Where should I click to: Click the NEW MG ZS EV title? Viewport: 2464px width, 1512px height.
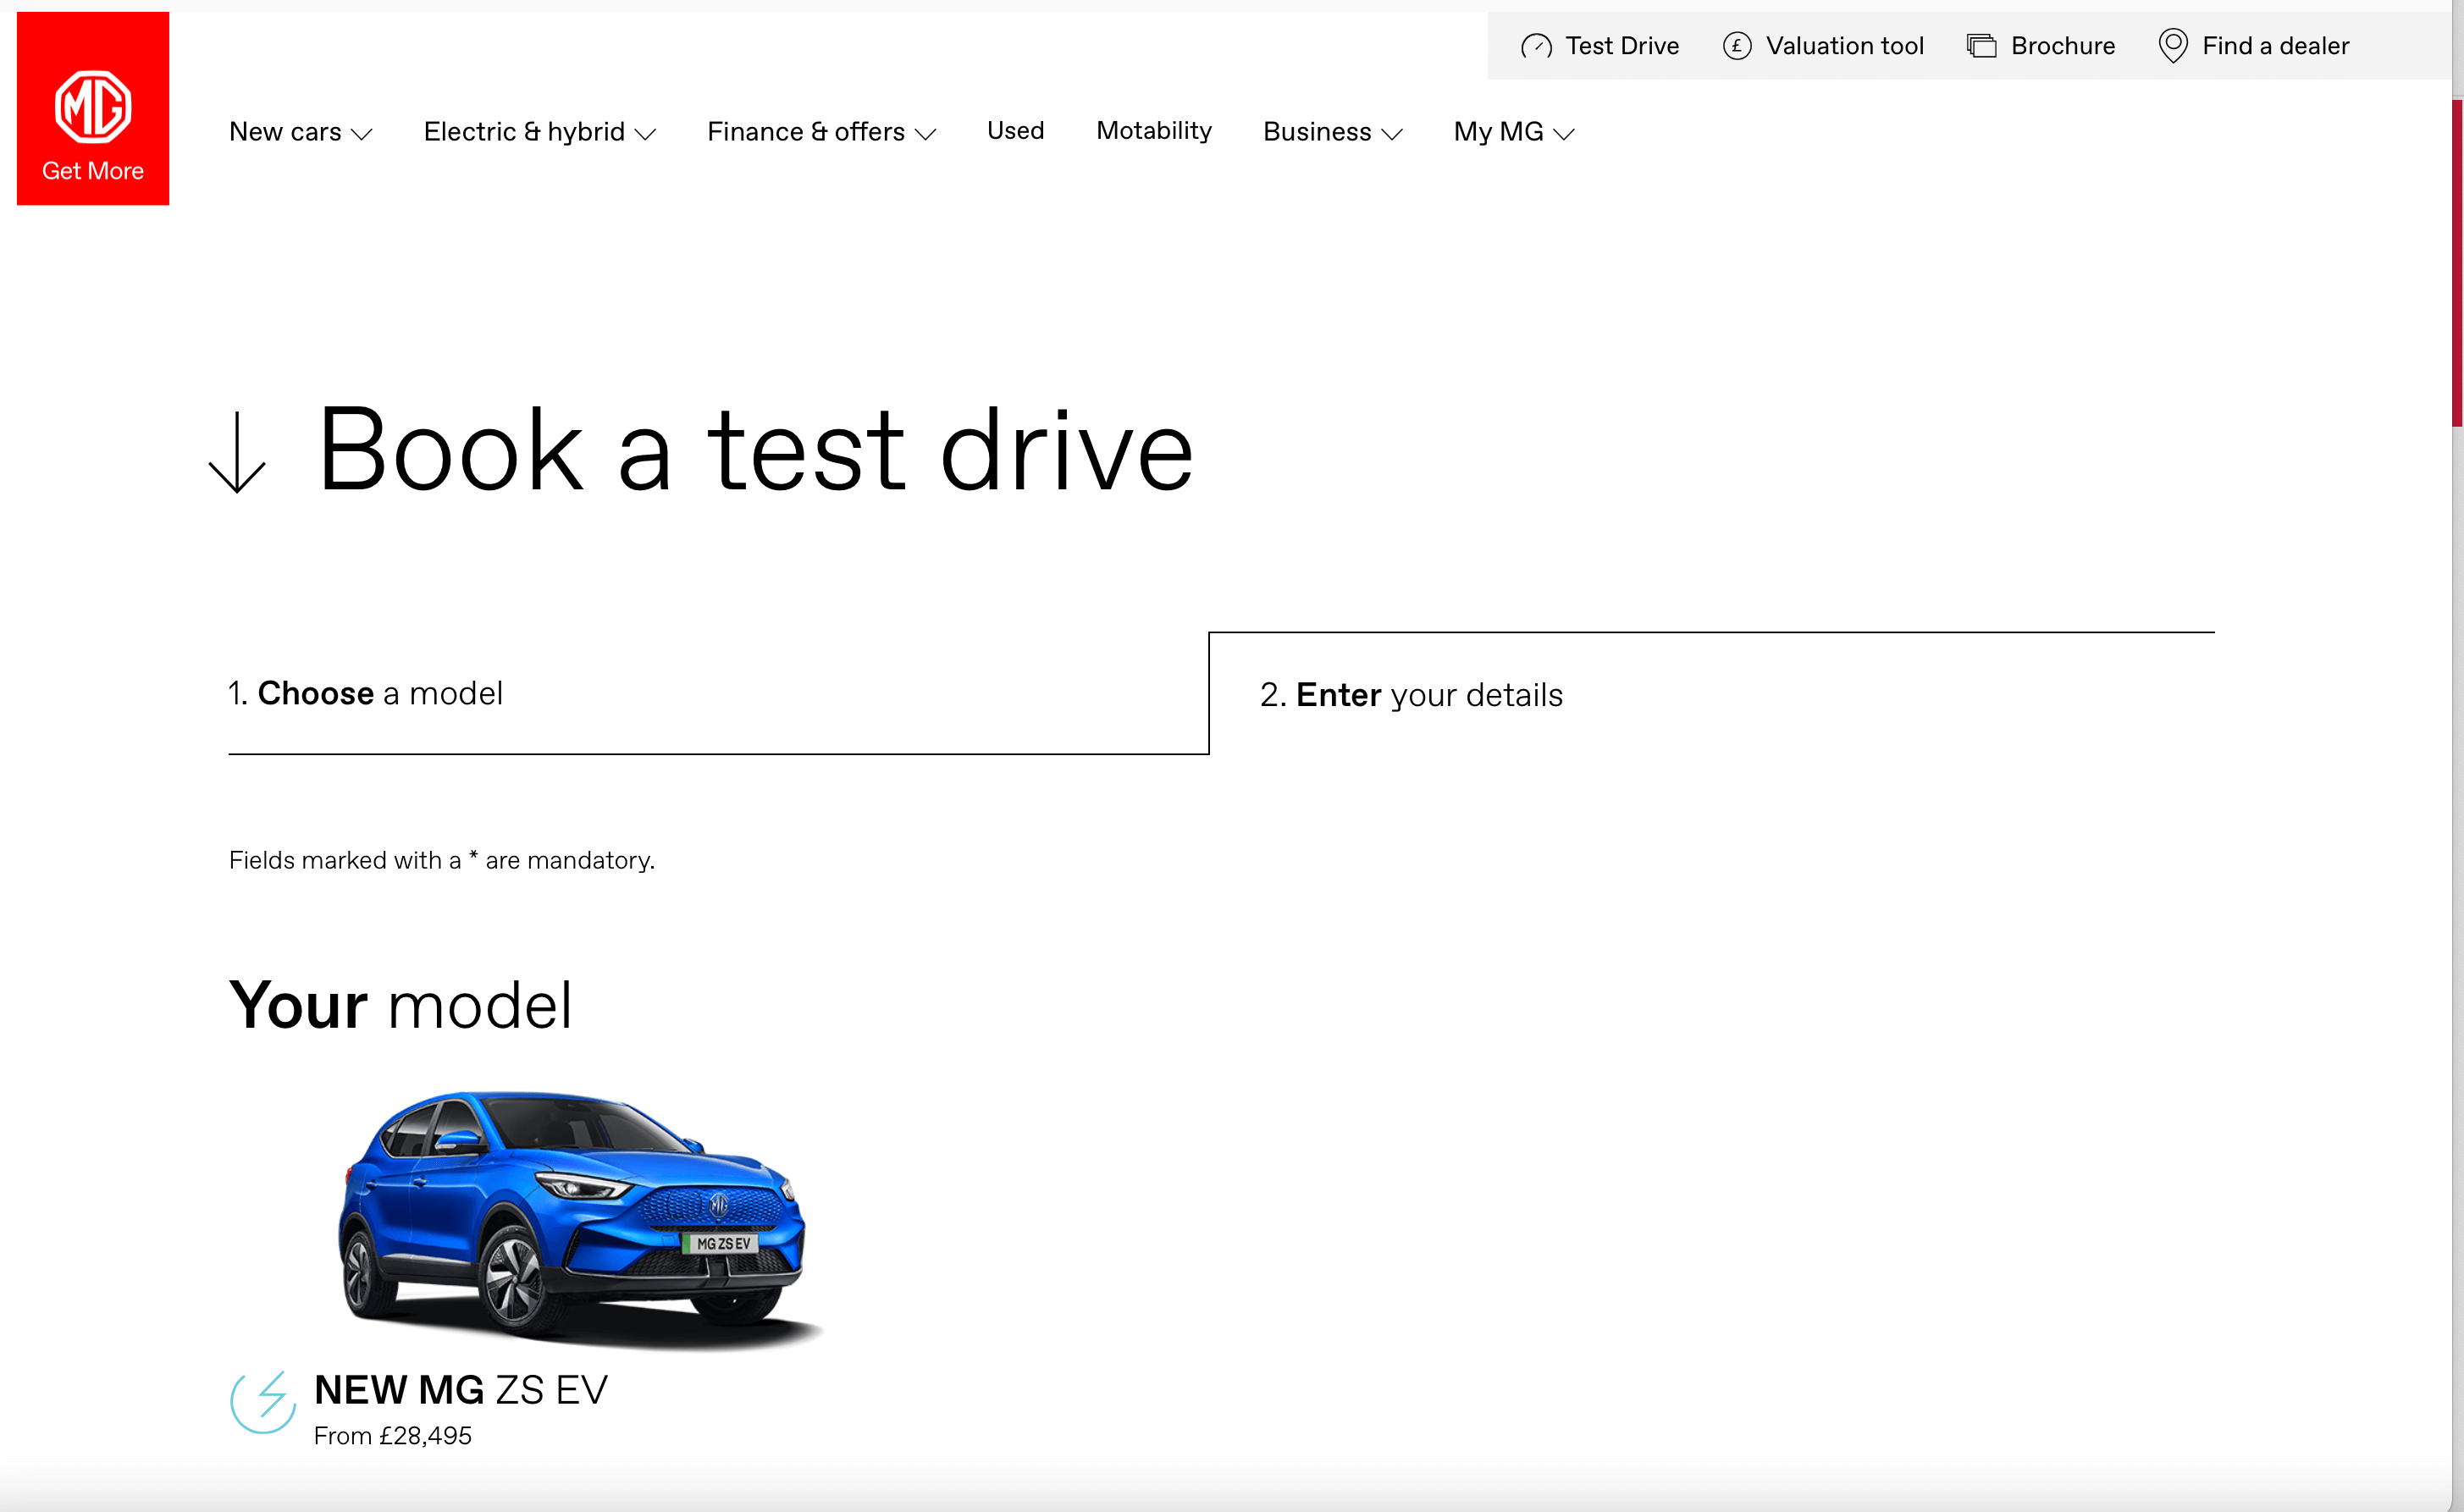pyautogui.click(x=460, y=1390)
